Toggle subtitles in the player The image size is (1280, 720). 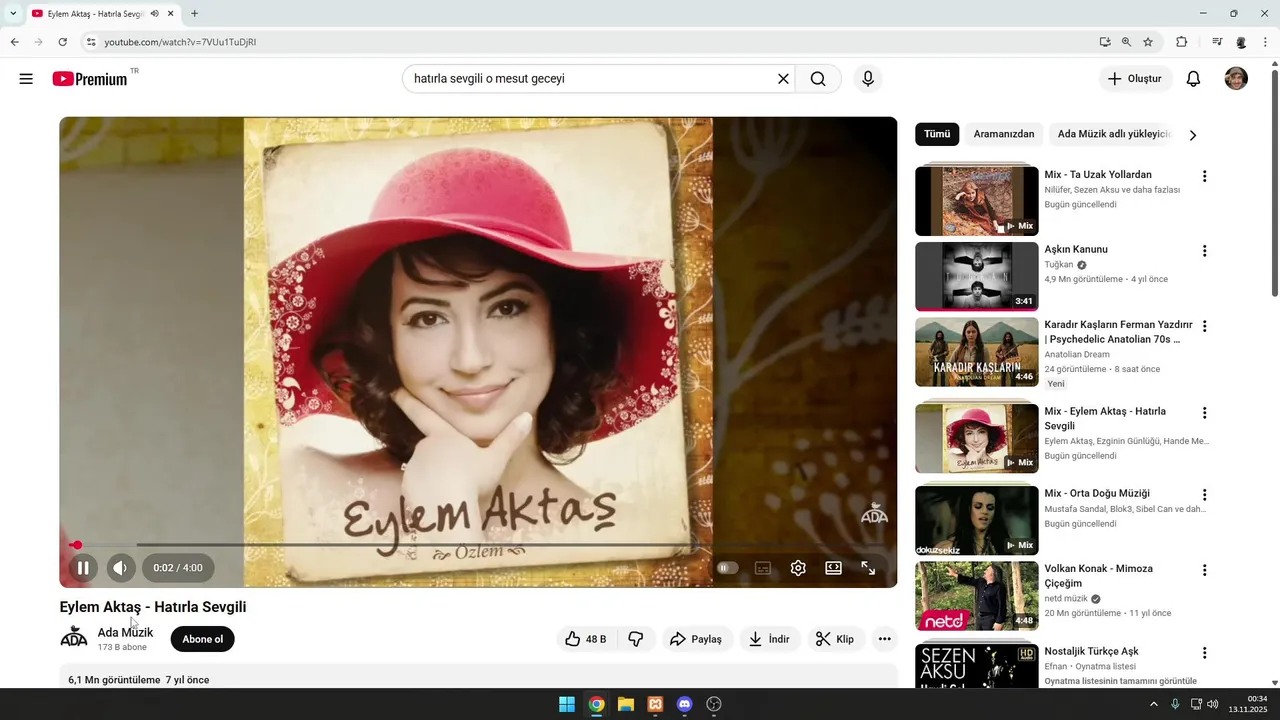click(763, 568)
